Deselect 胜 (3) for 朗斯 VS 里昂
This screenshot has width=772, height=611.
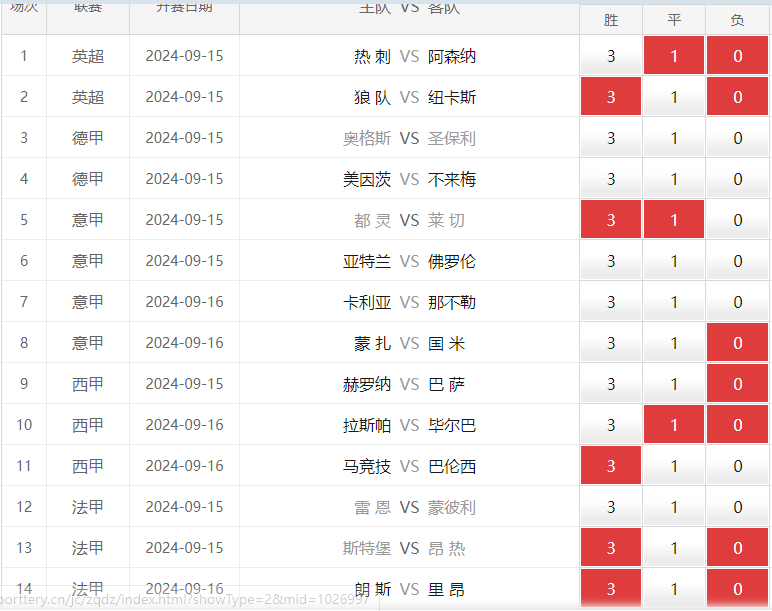(611, 589)
